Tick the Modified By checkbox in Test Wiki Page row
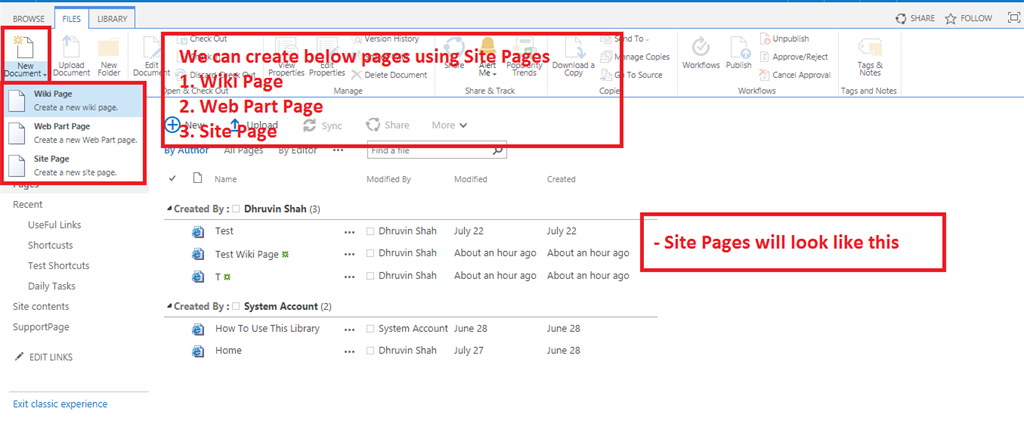The height and width of the screenshot is (430, 1024). coord(370,254)
